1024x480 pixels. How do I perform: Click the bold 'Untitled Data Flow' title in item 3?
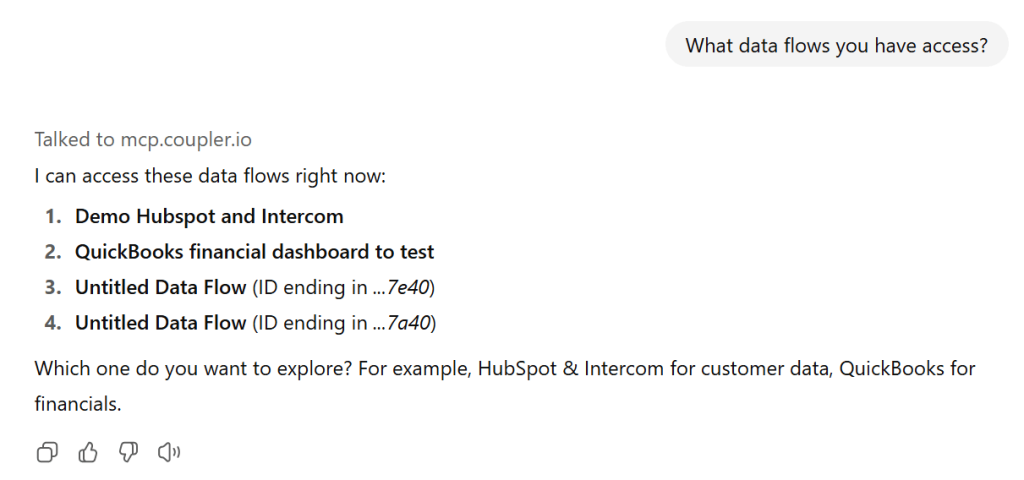pyautogui.click(x=160, y=288)
